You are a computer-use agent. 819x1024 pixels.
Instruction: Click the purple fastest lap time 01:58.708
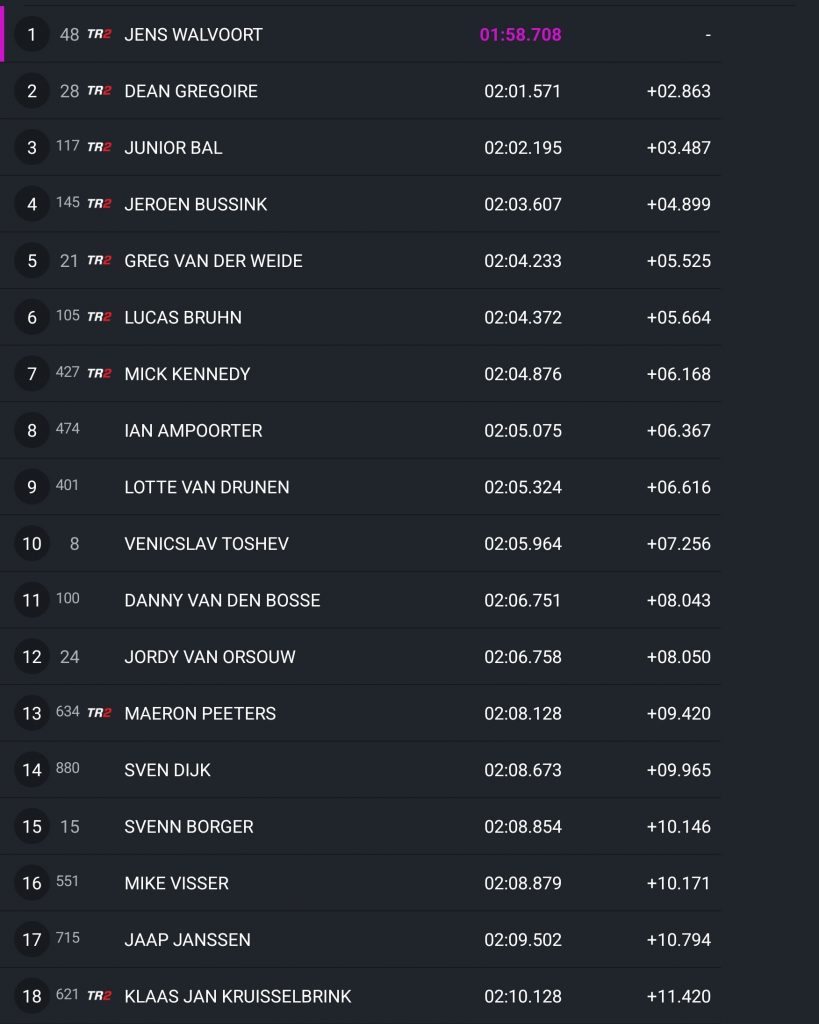coord(520,35)
